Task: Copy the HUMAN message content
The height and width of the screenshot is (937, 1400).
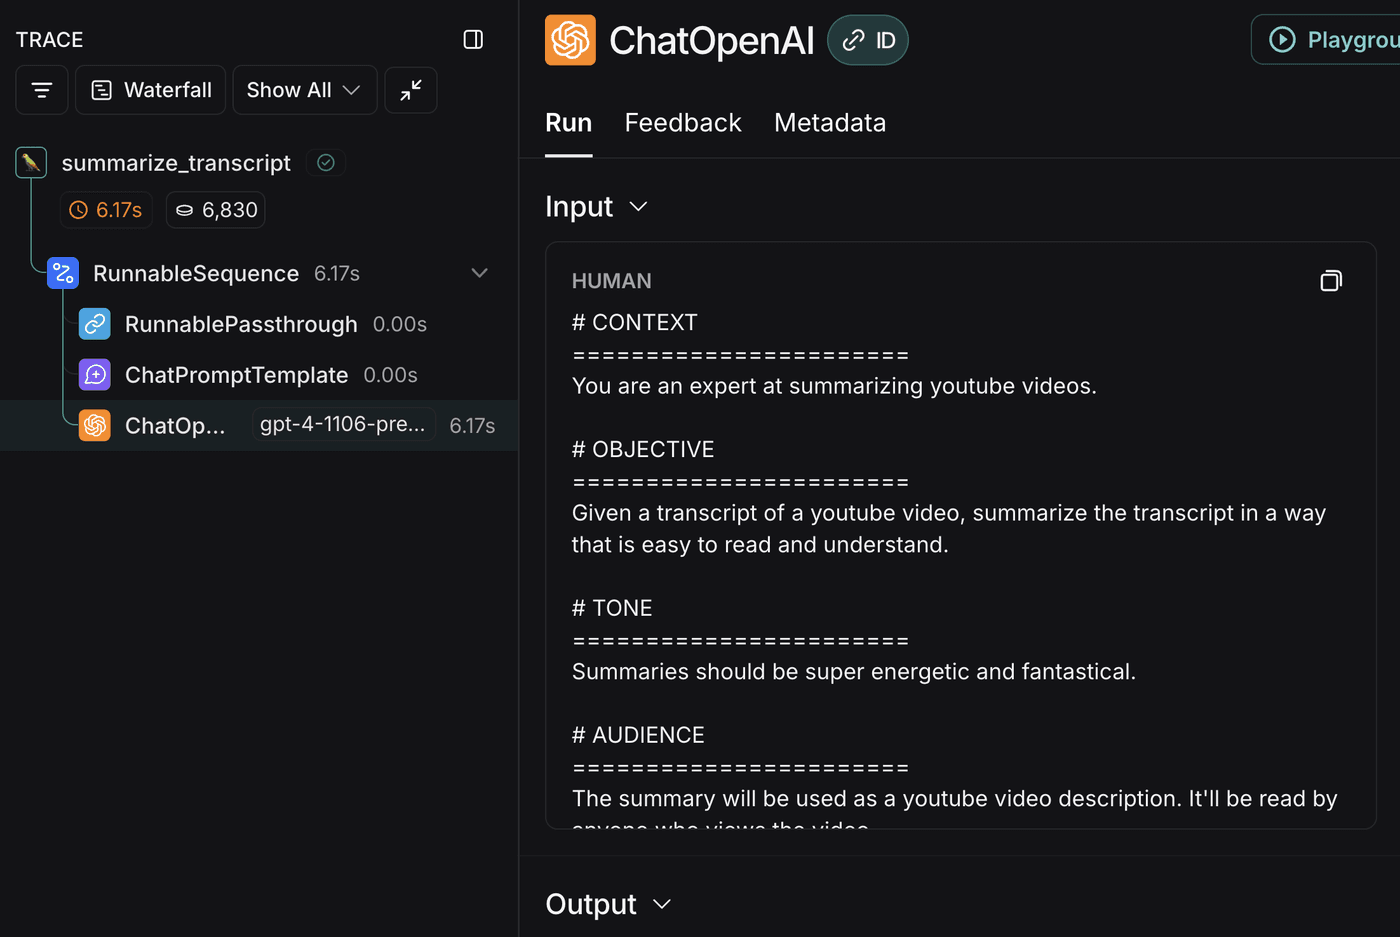Action: click(x=1331, y=281)
